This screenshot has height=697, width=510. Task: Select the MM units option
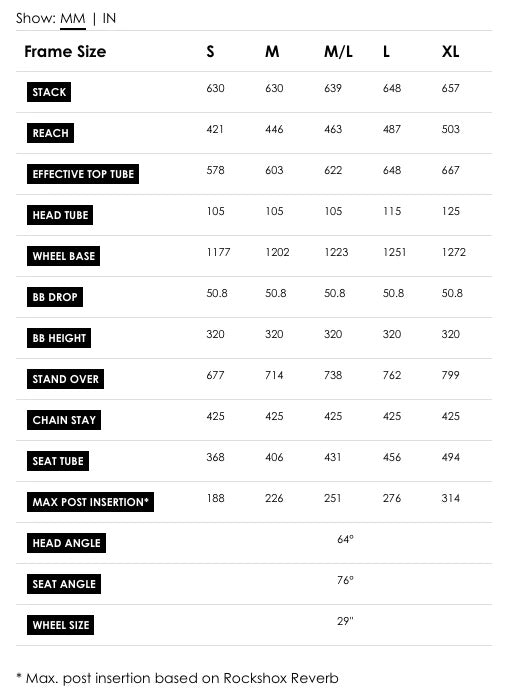point(72,18)
